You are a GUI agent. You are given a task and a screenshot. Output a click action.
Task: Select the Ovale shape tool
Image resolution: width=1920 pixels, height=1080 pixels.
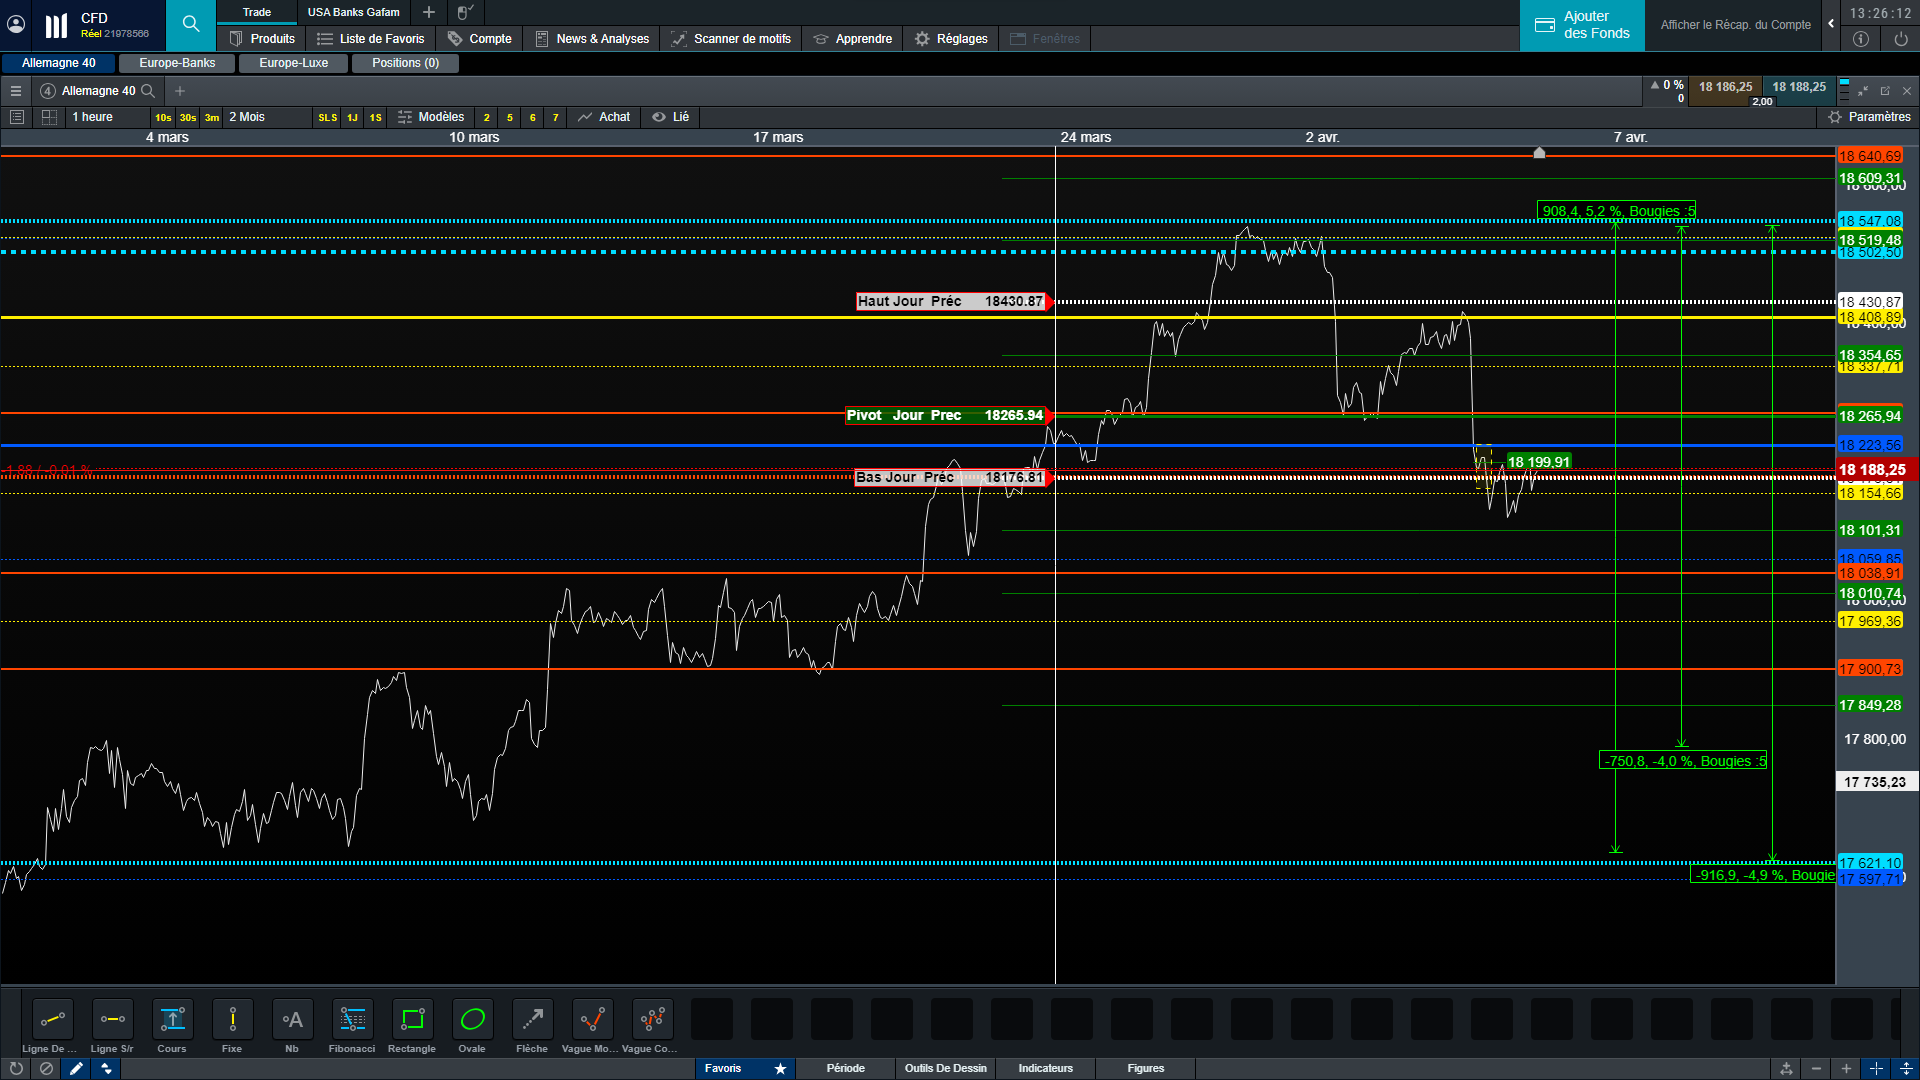tap(472, 1020)
